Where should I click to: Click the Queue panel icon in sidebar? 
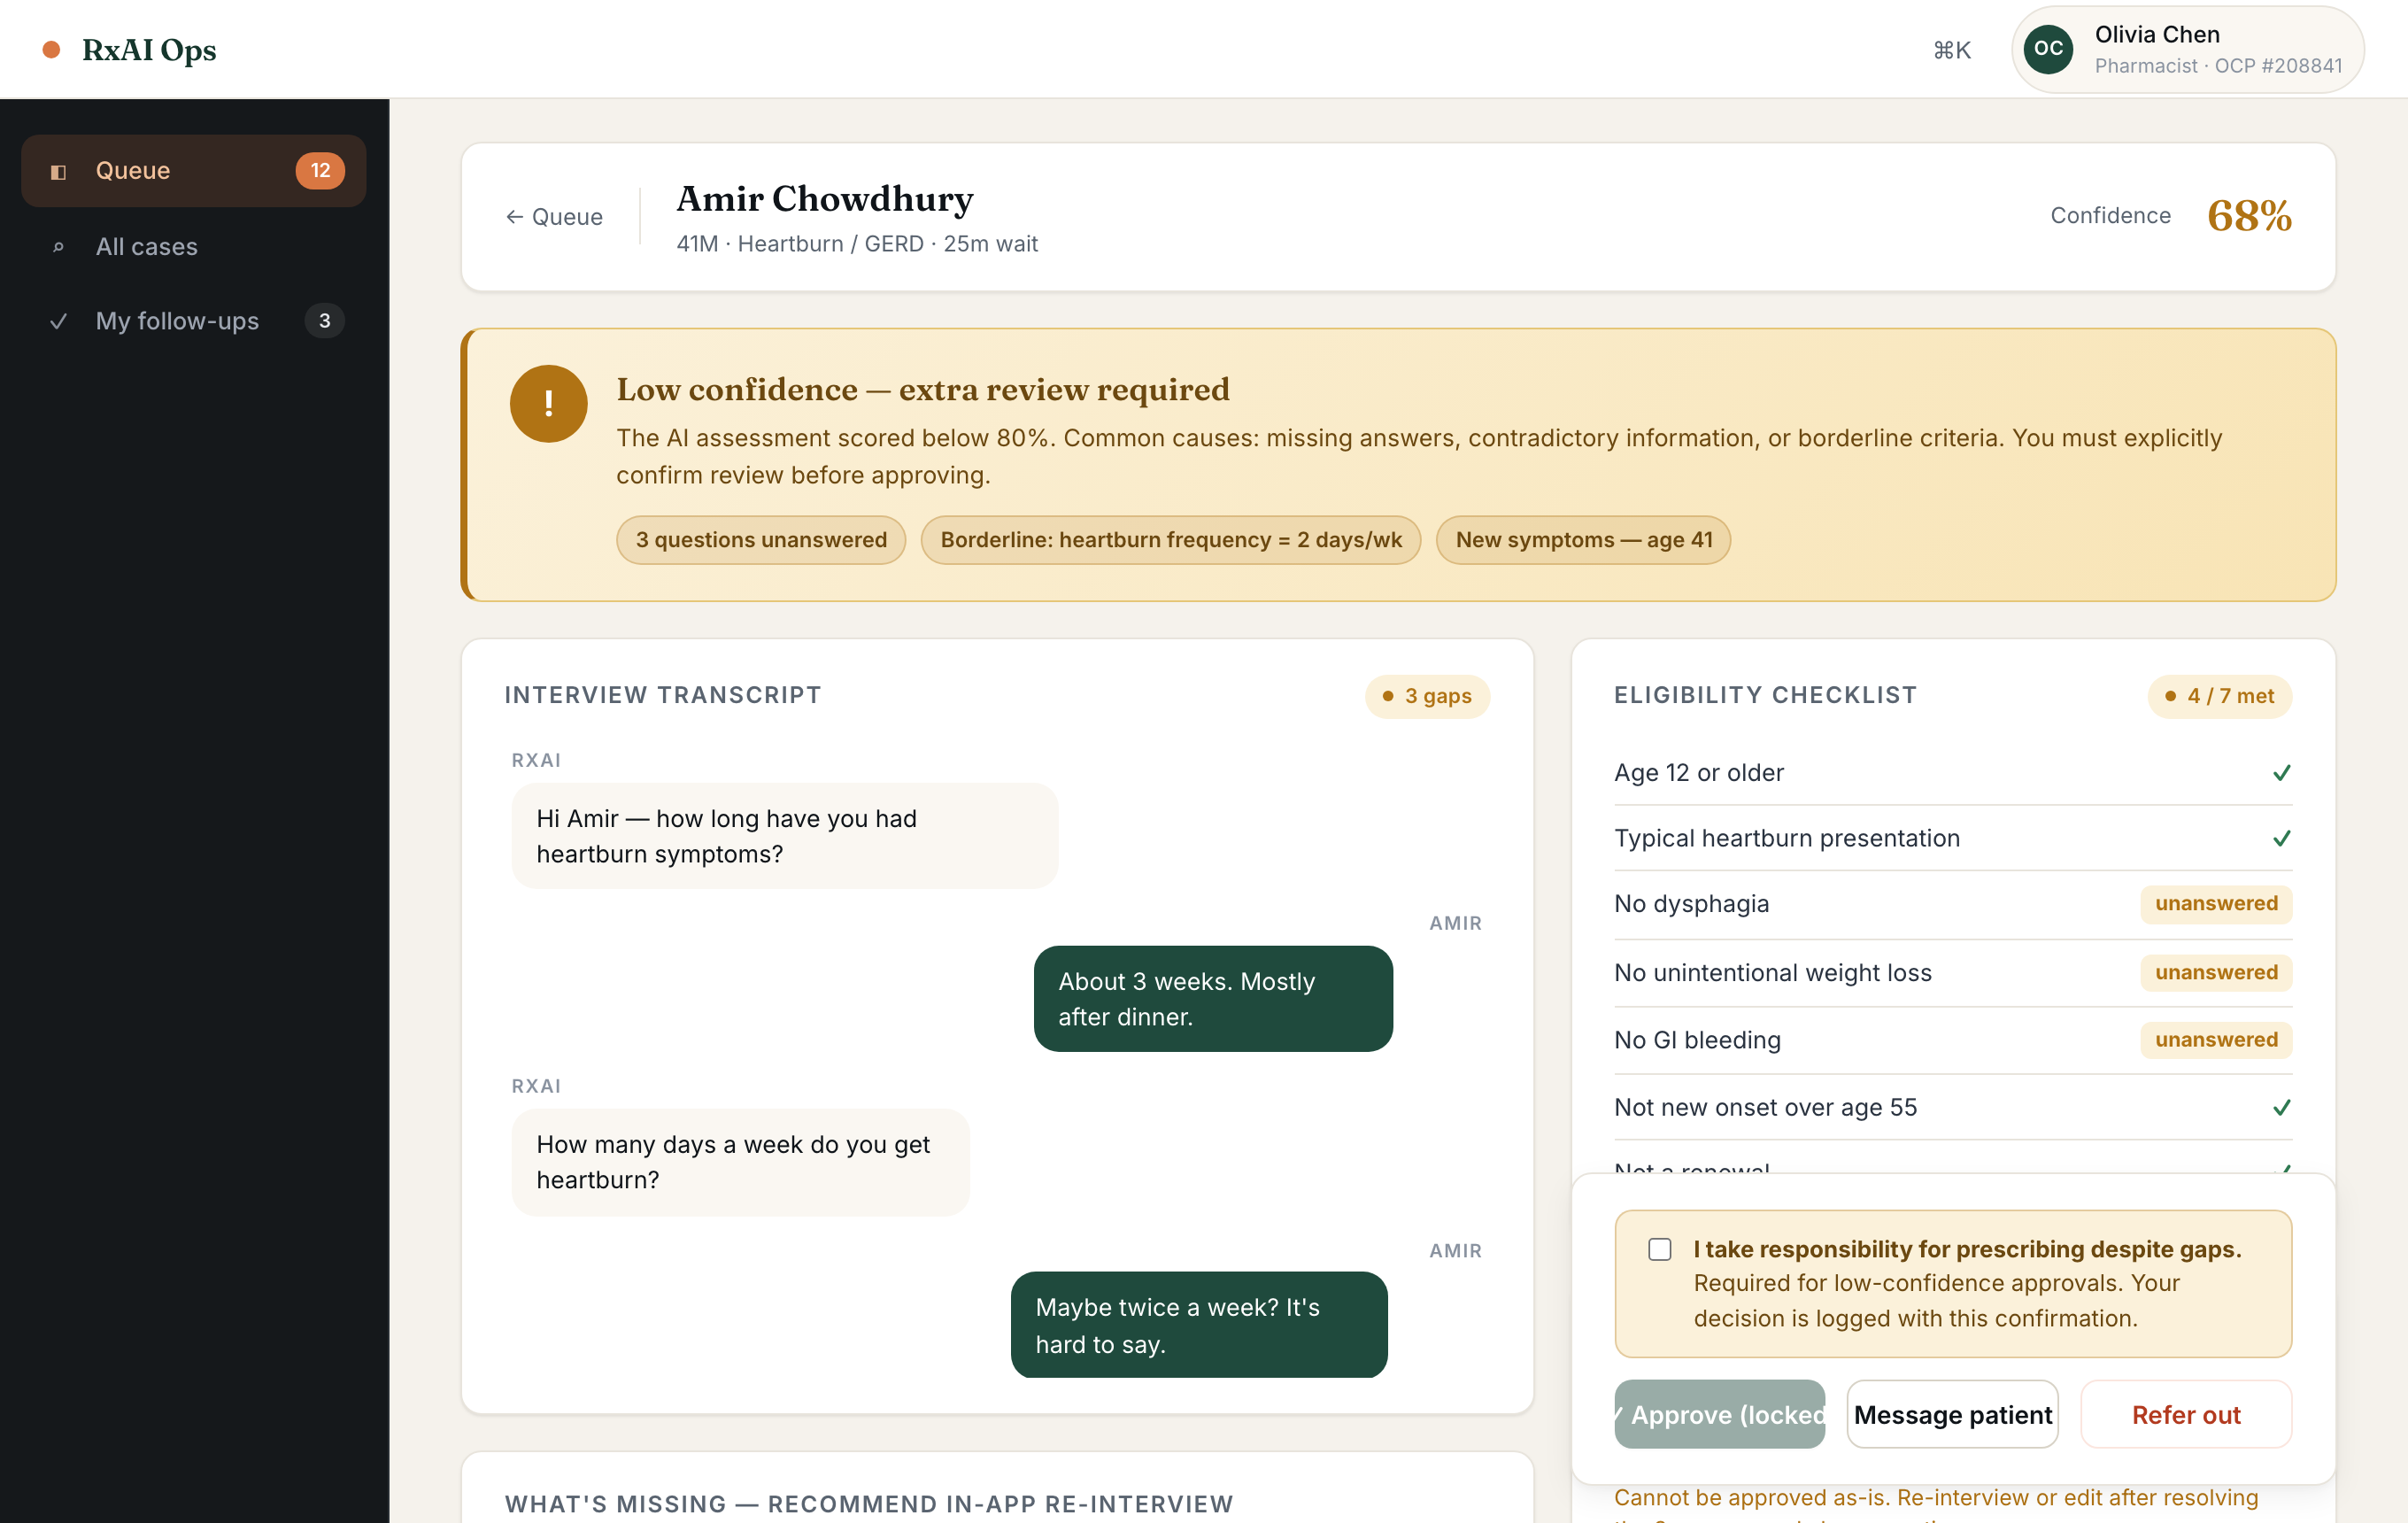click(x=58, y=172)
